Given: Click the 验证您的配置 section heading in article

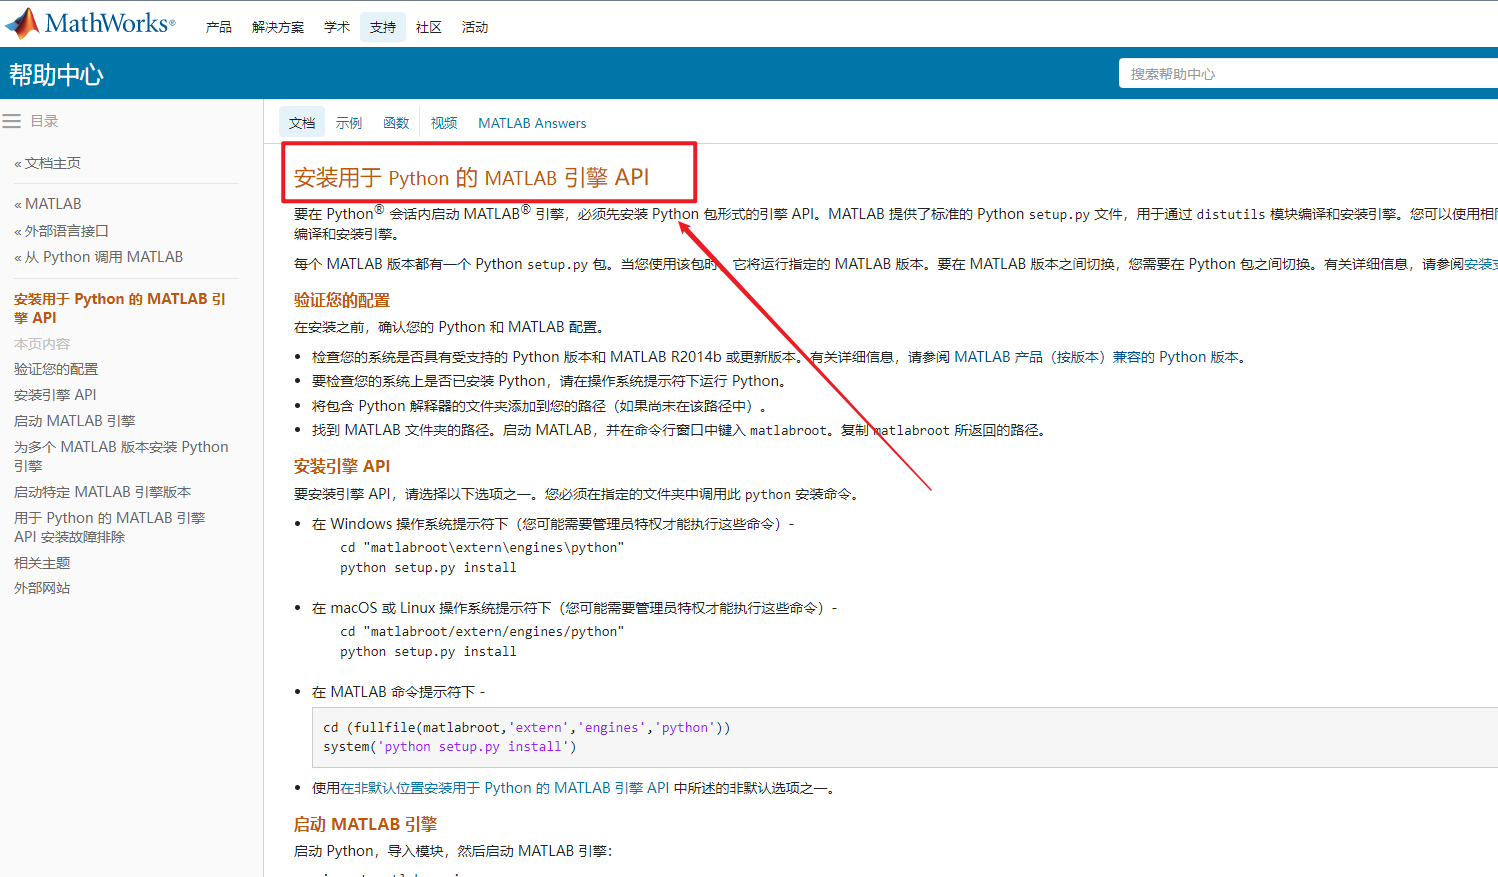Looking at the screenshot, I should [x=342, y=300].
